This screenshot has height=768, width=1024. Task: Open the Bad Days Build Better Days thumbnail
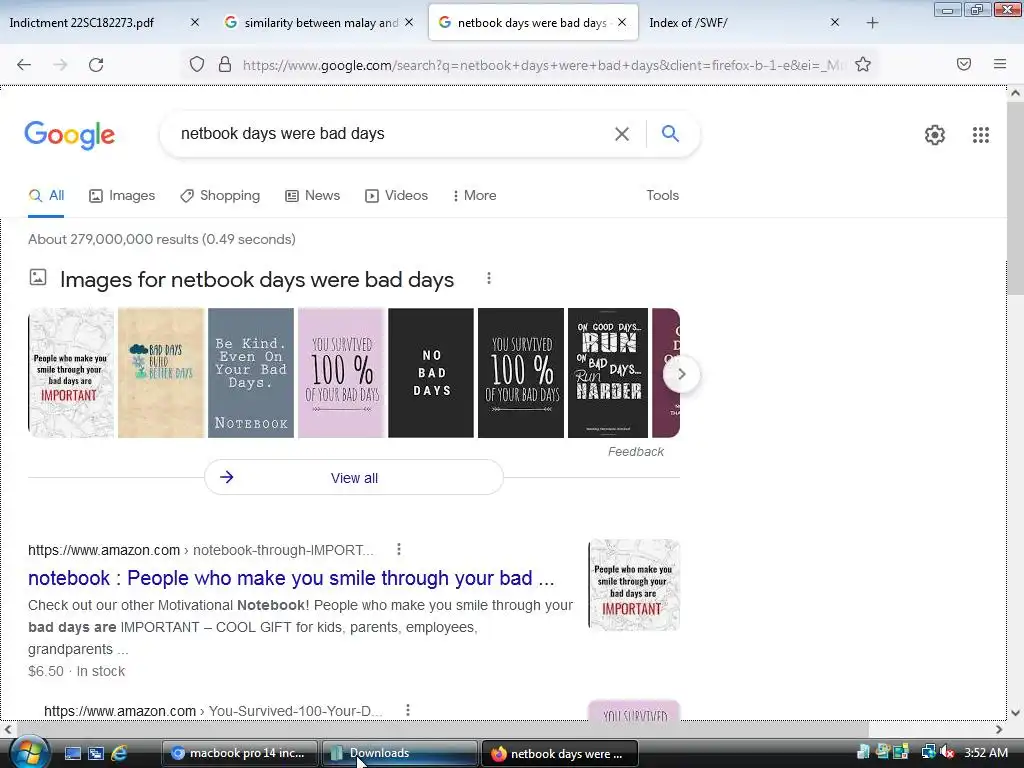coord(161,373)
